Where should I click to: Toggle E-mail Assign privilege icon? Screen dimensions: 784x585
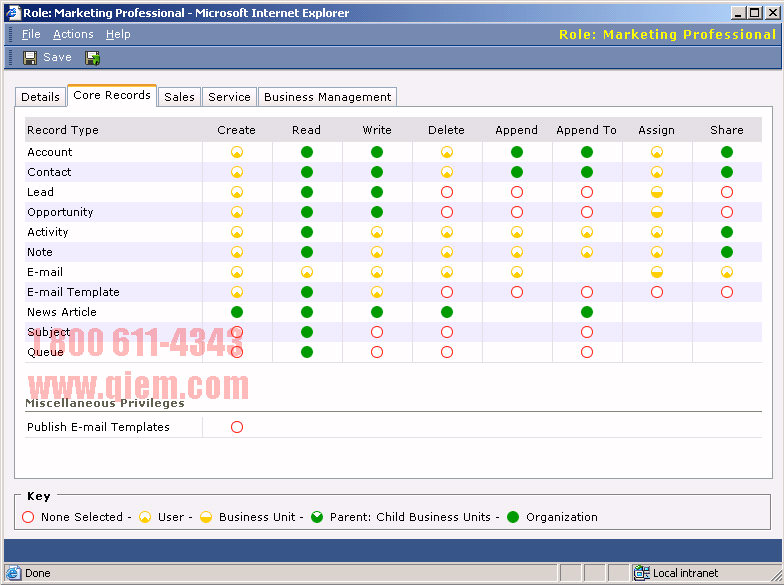coord(657,272)
